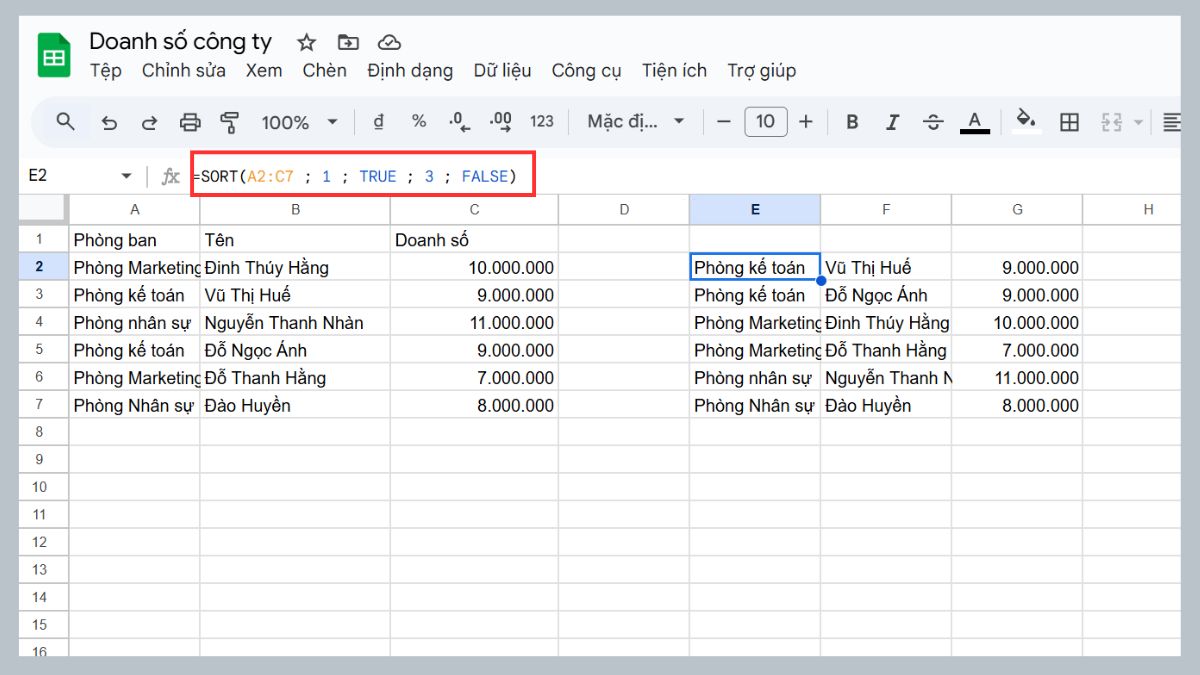Screen dimensions: 1200x675
Task: Open the text color picker
Action: (974, 121)
